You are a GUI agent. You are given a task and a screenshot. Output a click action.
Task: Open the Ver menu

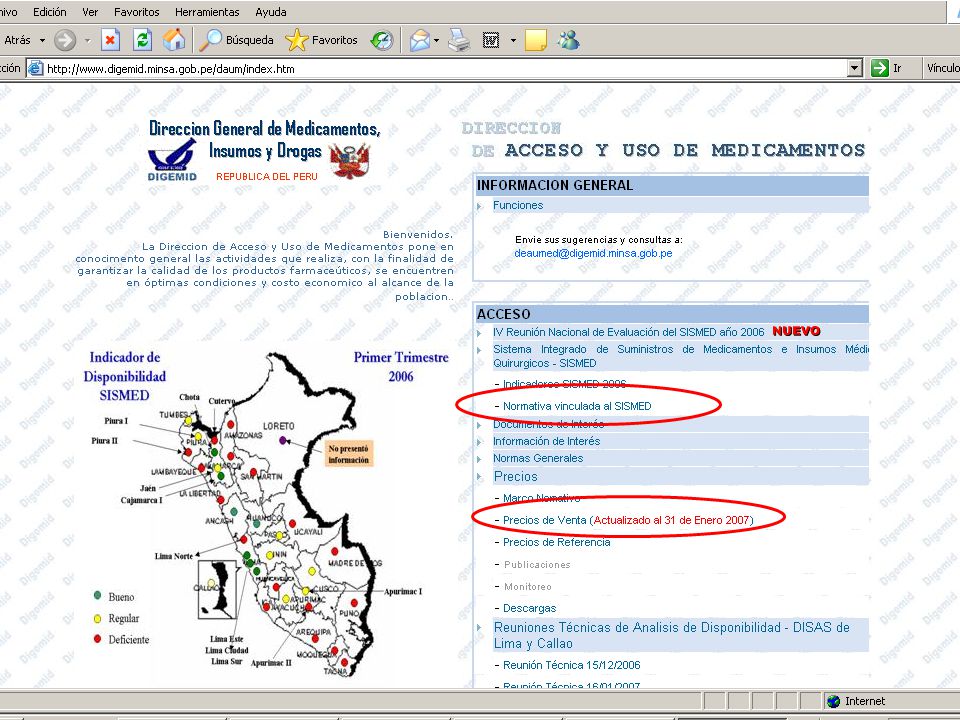(x=90, y=12)
